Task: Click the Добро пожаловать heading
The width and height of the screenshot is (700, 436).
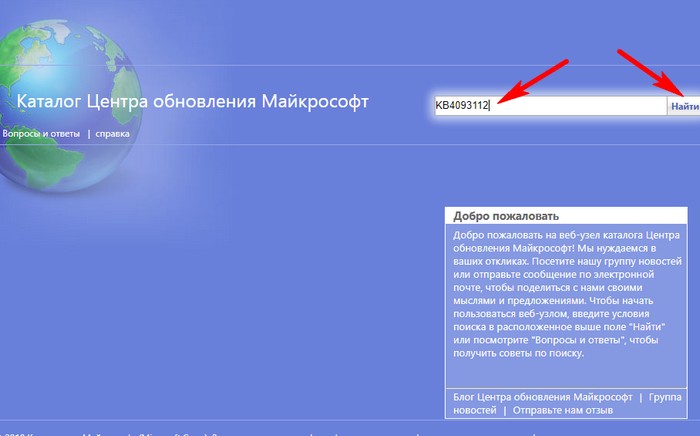Action: coord(506,216)
